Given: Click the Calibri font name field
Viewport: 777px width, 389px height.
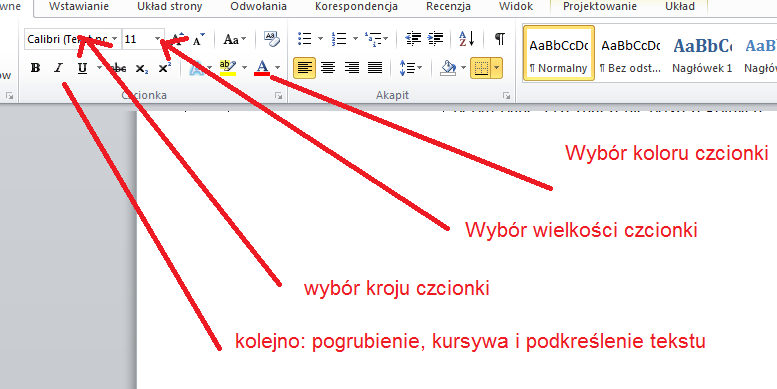Looking at the screenshot, I should tap(67, 39).
